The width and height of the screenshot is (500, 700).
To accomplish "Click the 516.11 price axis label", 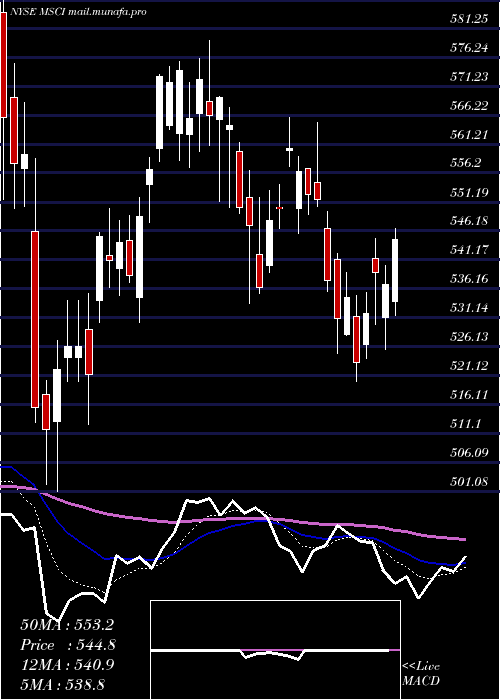I will coord(469,394).
